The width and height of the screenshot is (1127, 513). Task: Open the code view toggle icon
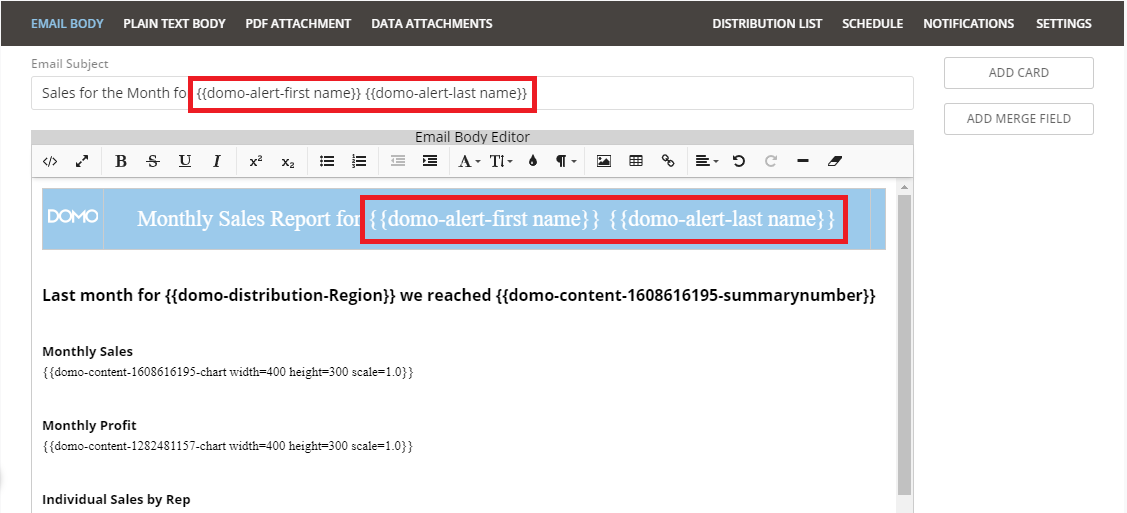click(50, 162)
